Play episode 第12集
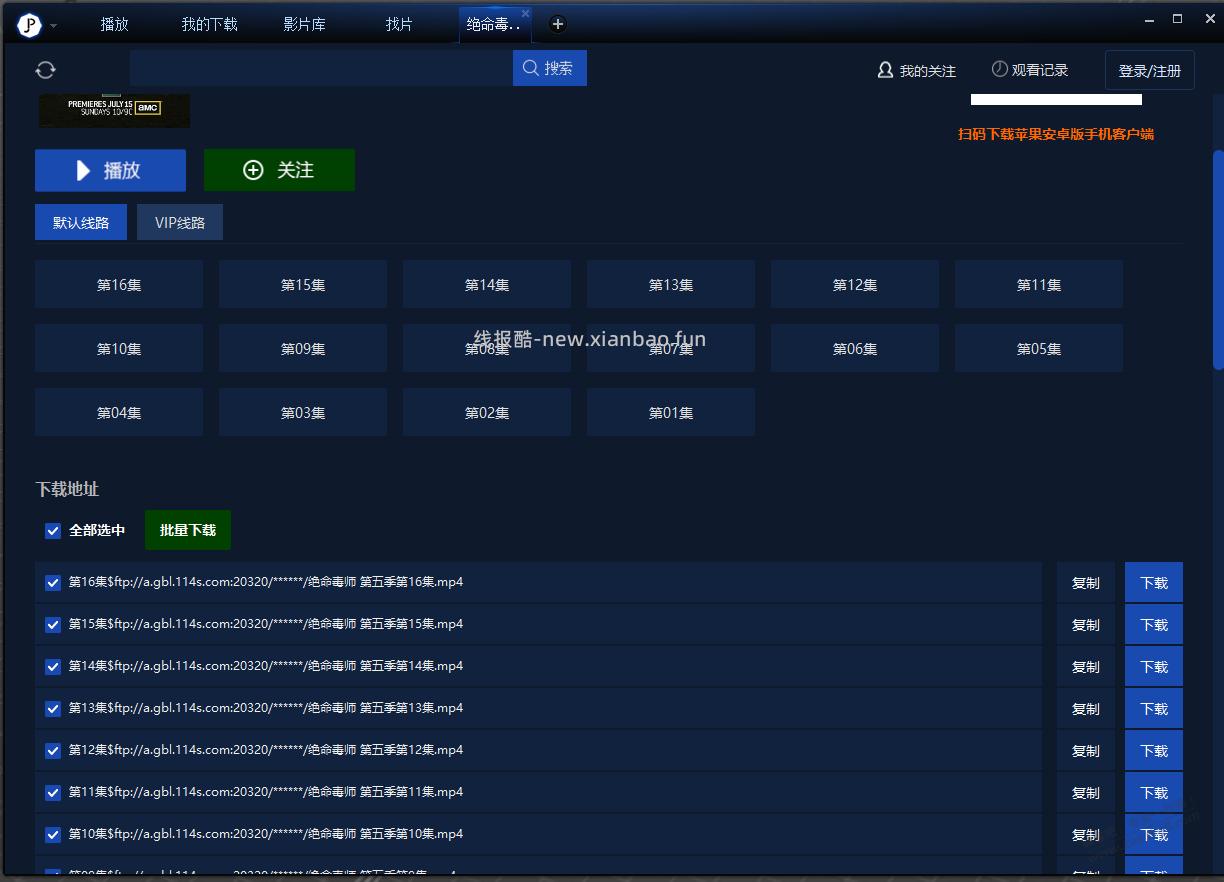This screenshot has width=1224, height=882. tap(855, 284)
